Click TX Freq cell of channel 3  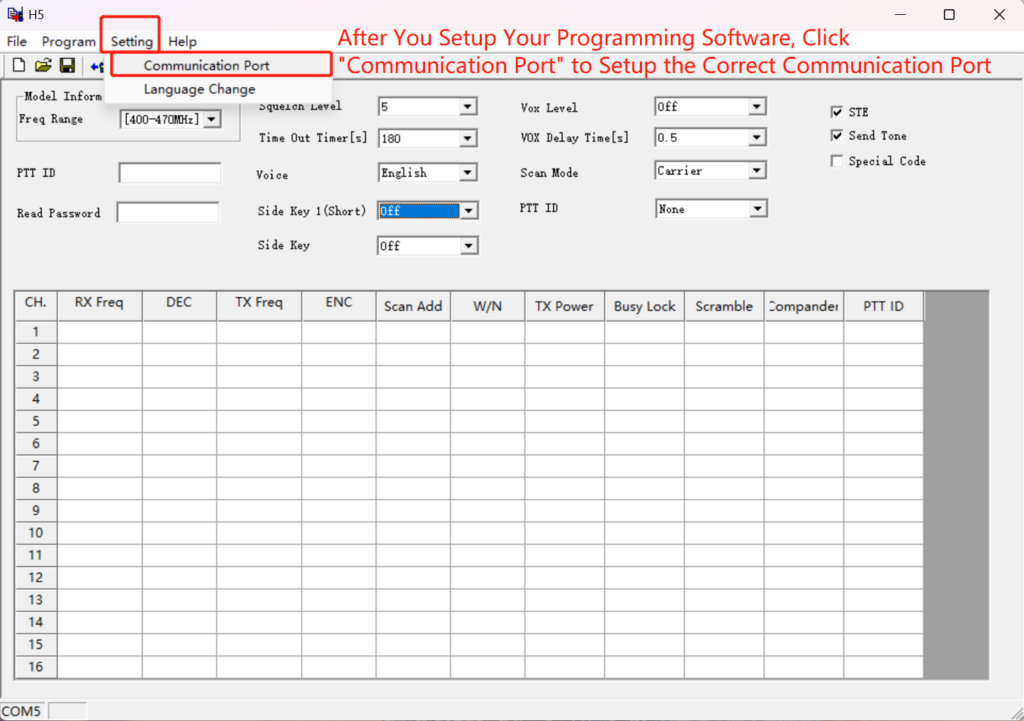pyautogui.click(x=259, y=376)
